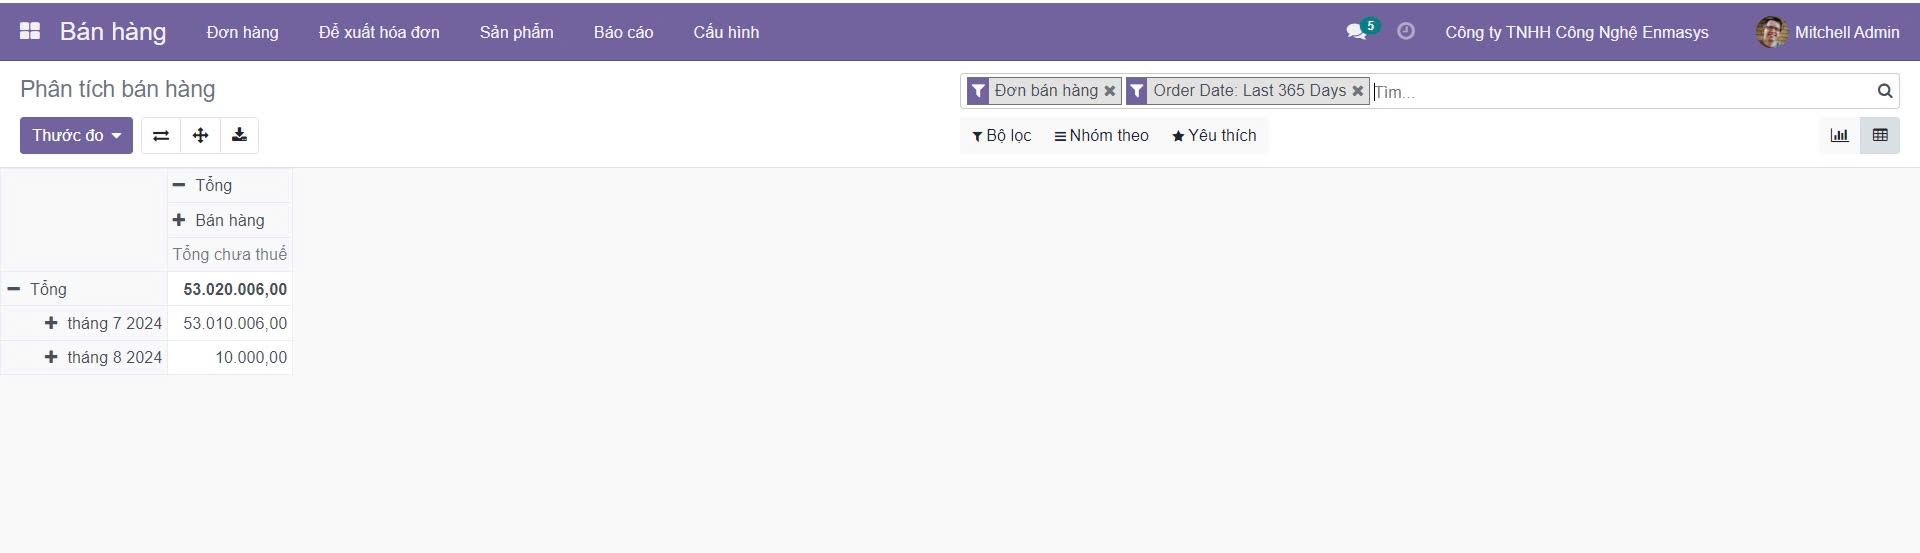Switch to the pivot table view
This screenshot has height=553, width=1920.
coord(1879,136)
